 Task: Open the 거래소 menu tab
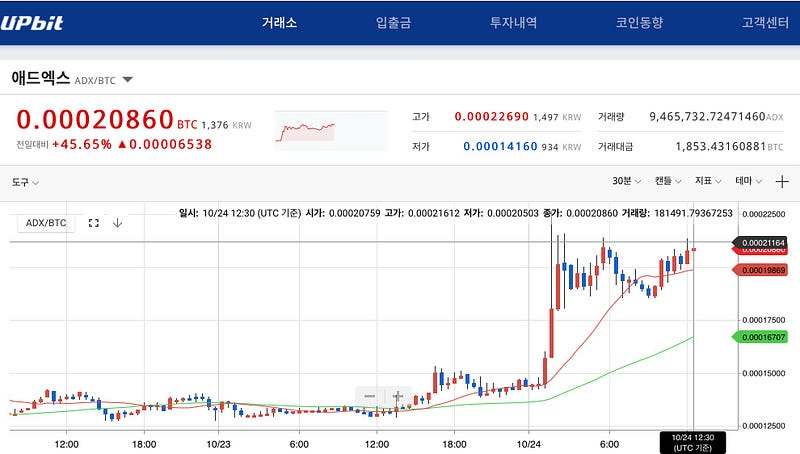(279, 22)
